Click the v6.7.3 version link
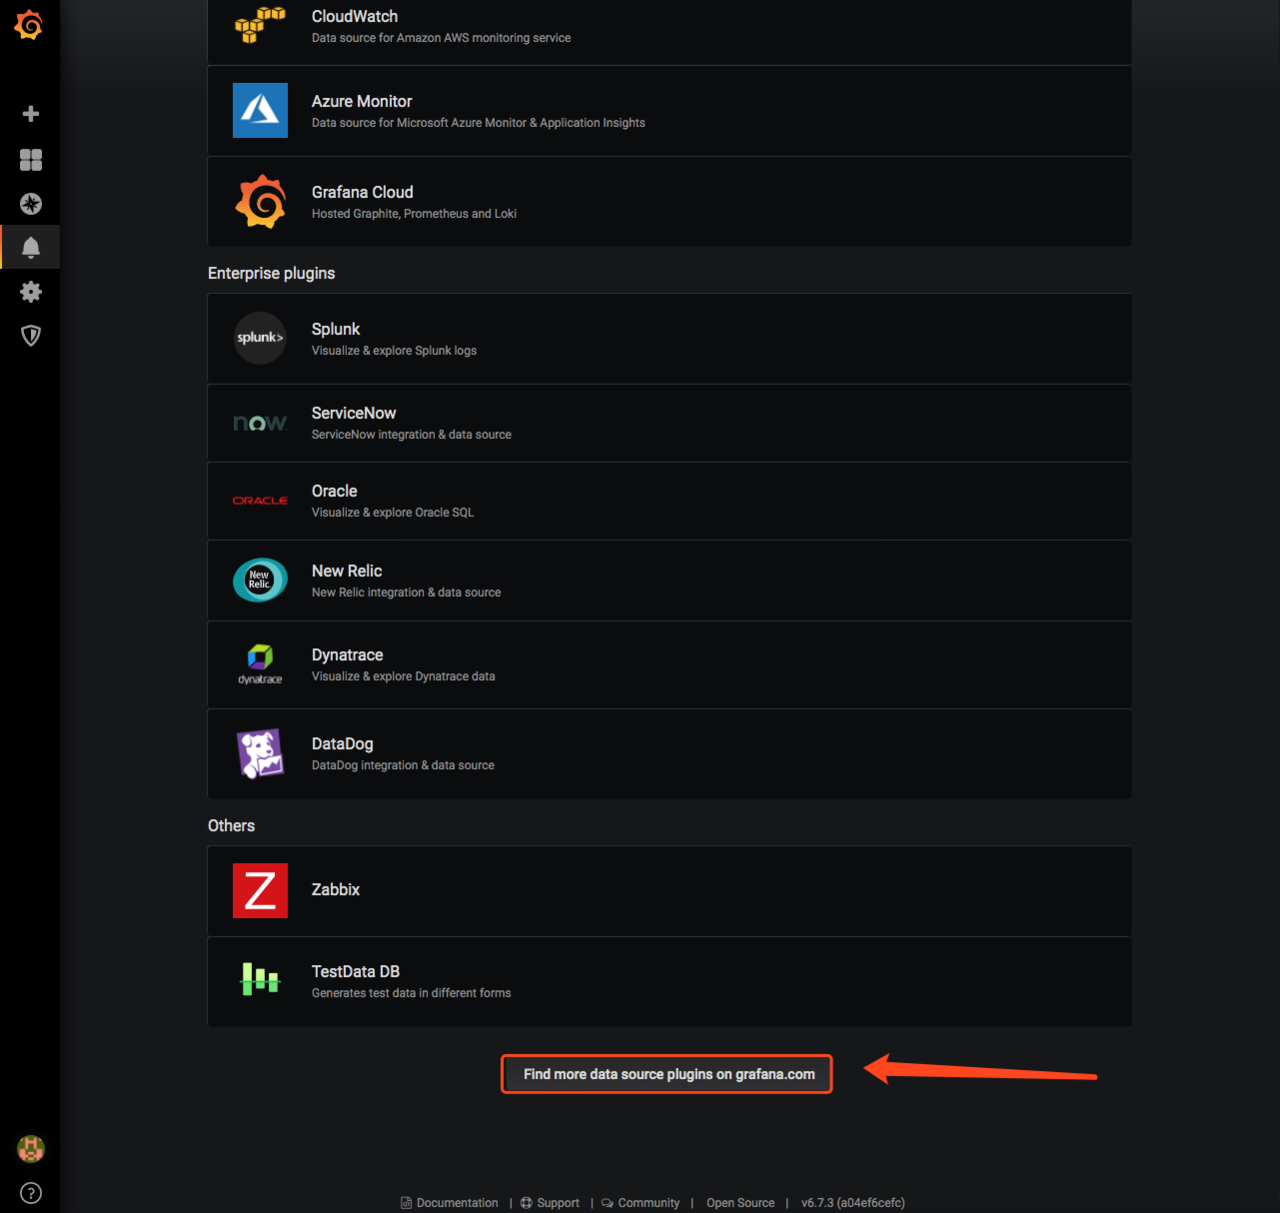Screen dimensions: 1280x1213 pos(853,1203)
